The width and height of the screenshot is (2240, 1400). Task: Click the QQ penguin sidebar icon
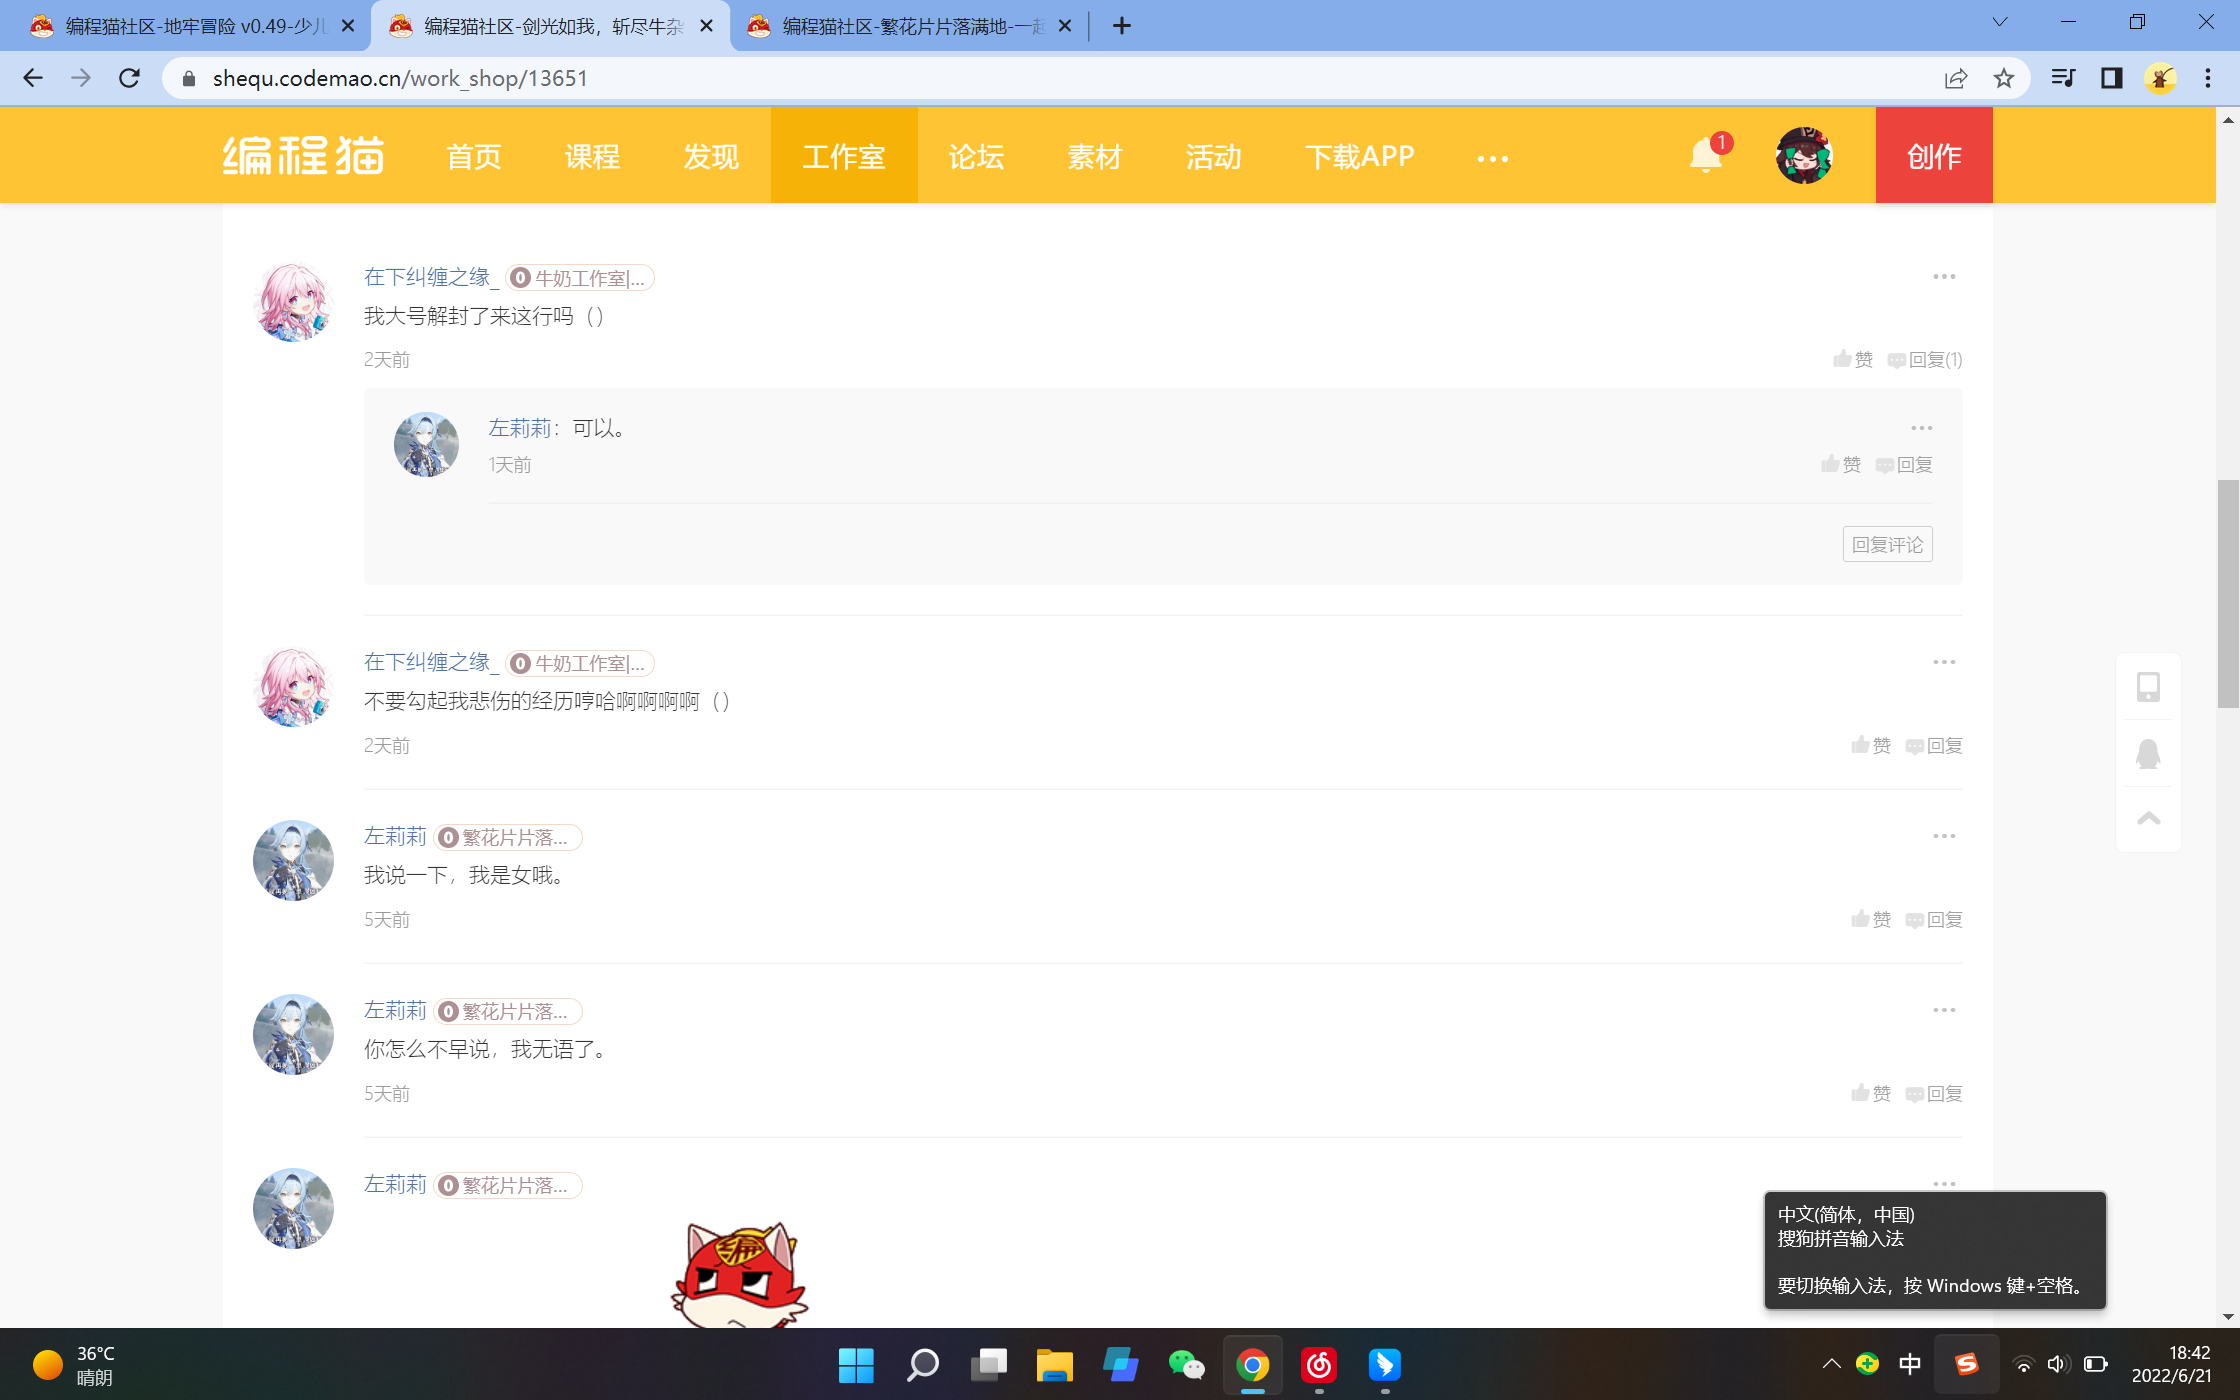click(2148, 753)
